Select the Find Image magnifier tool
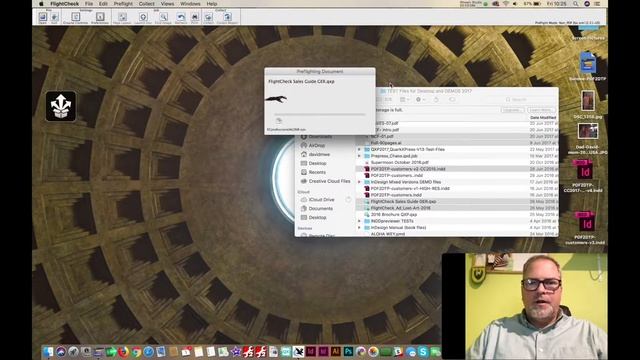The image size is (640, 360). [x=163, y=17]
